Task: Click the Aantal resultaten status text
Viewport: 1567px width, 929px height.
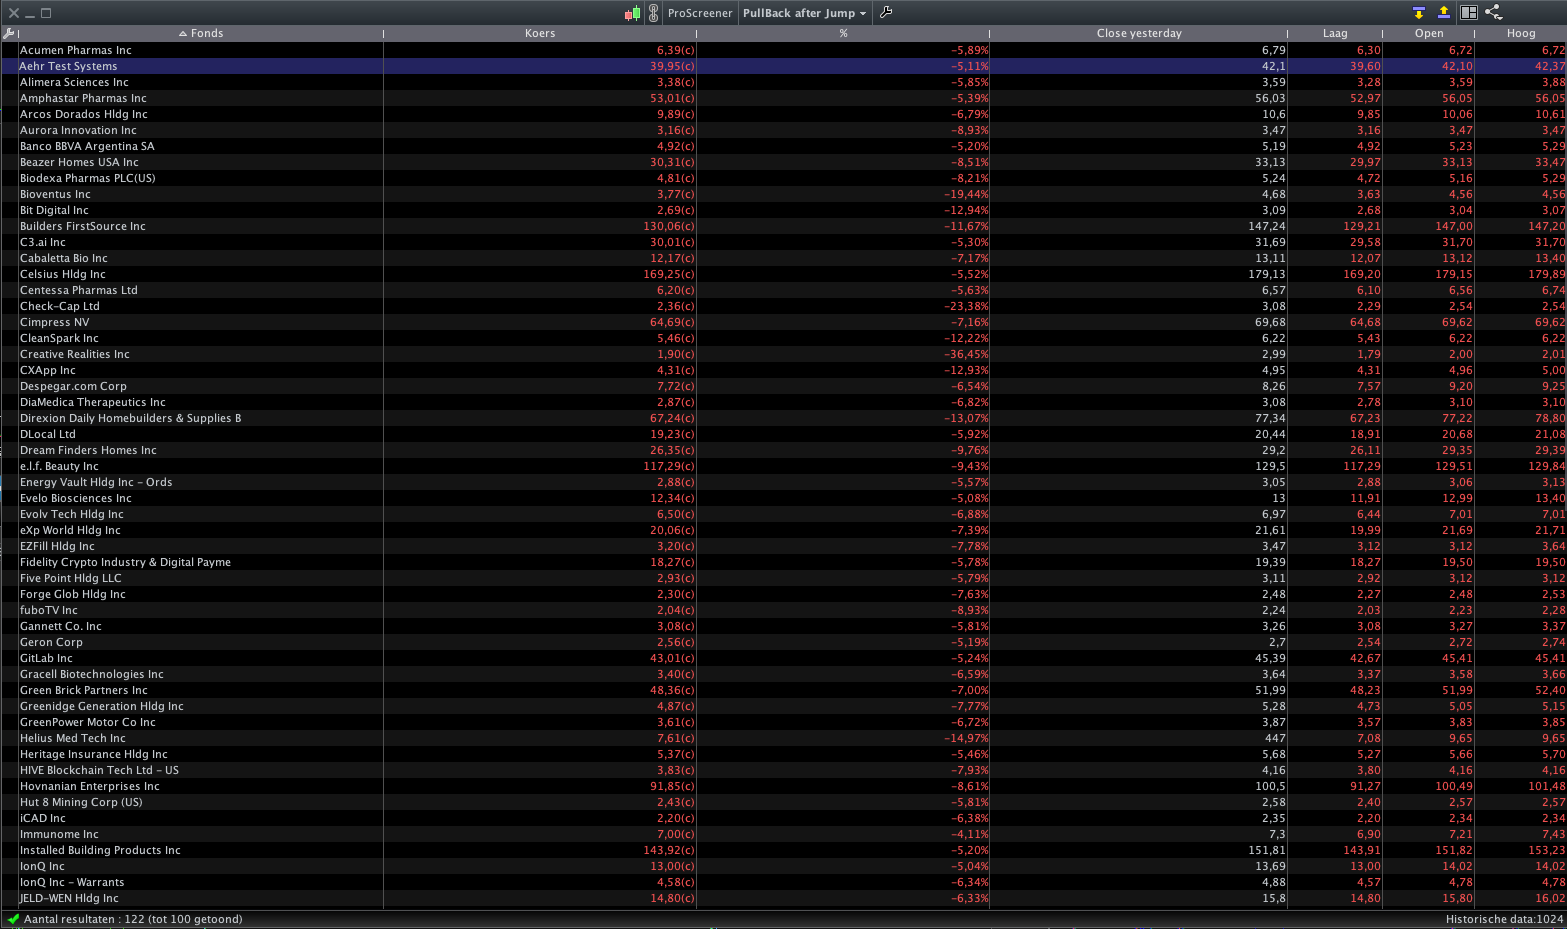Action: (133, 919)
